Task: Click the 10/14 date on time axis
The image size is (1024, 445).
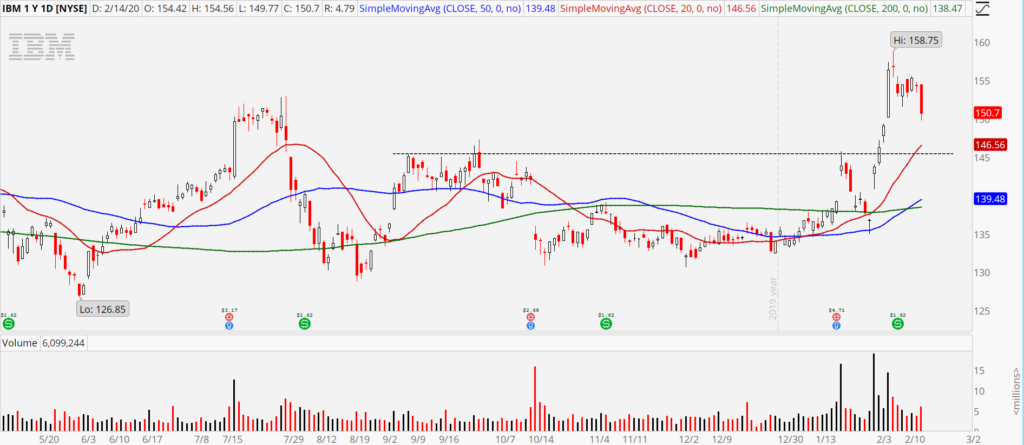Action: pyautogui.click(x=541, y=438)
